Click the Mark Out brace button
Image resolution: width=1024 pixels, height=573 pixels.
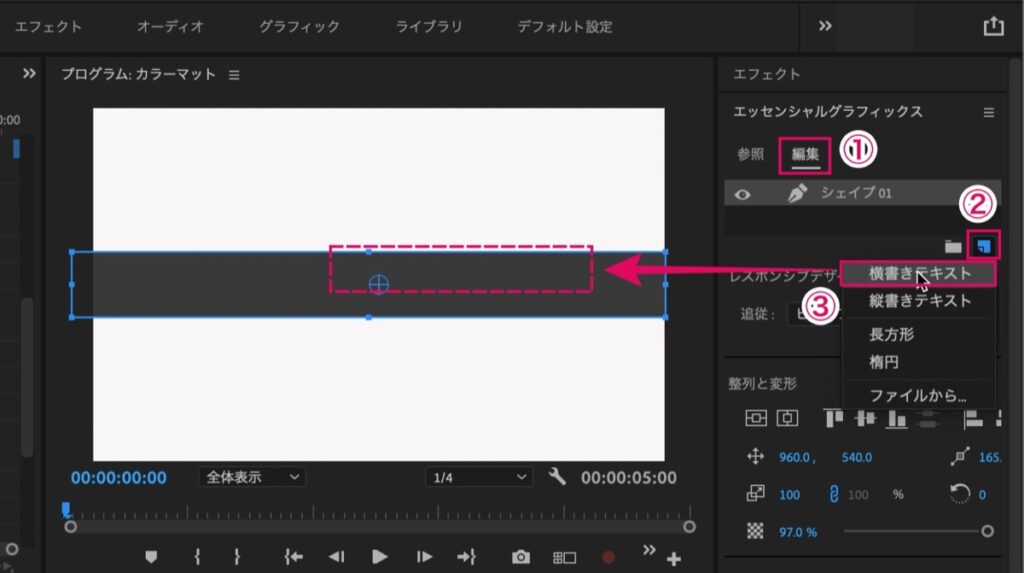236,557
